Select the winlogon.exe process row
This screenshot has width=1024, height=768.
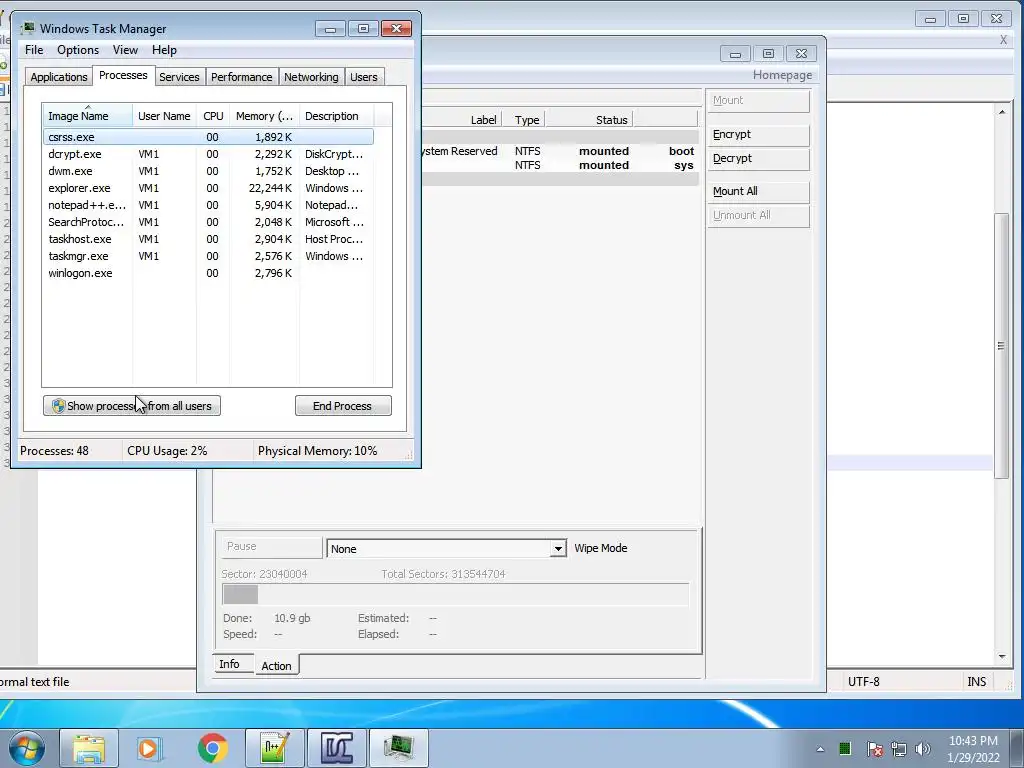pyautogui.click(x=208, y=273)
